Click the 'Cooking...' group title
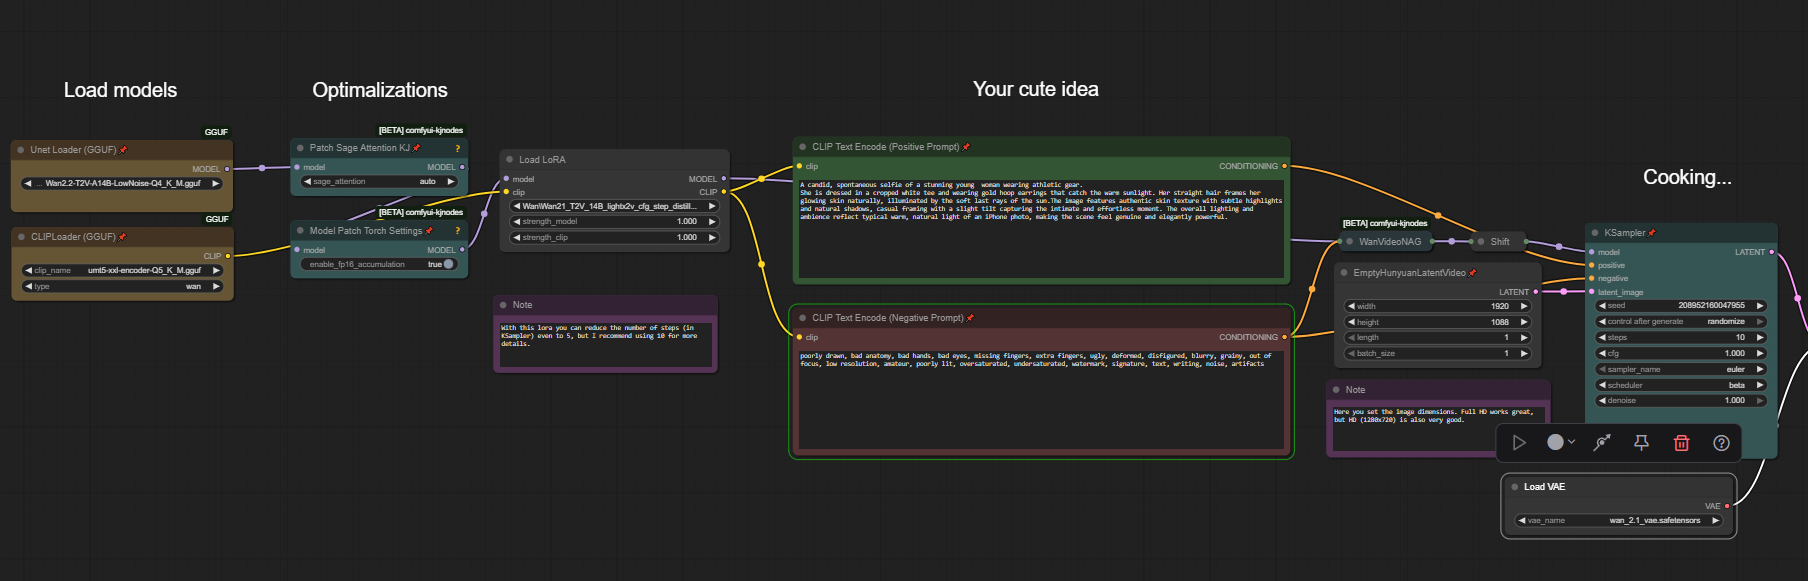 coord(1687,177)
